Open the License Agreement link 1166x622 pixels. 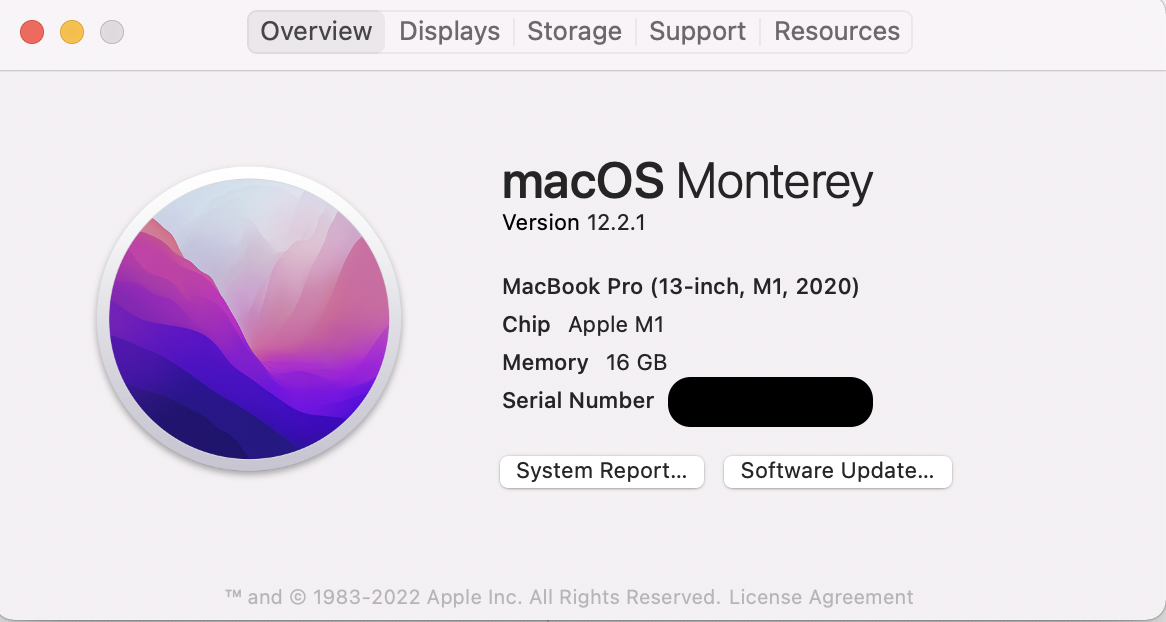821,597
